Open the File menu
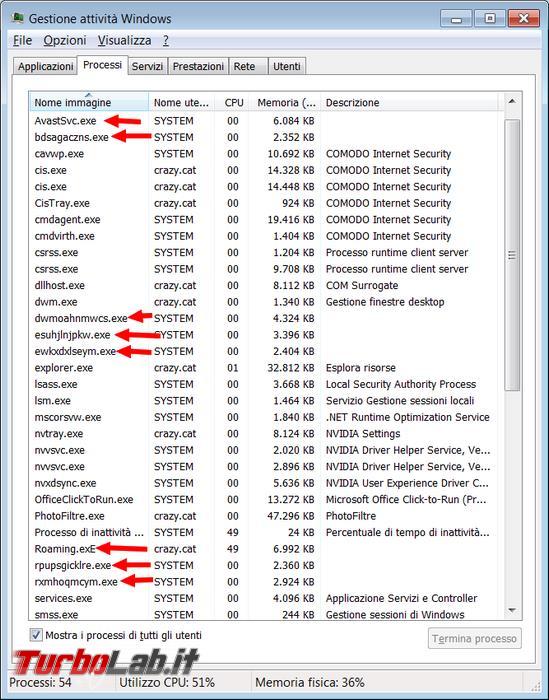This screenshot has height=700, width=549. click(x=22, y=41)
